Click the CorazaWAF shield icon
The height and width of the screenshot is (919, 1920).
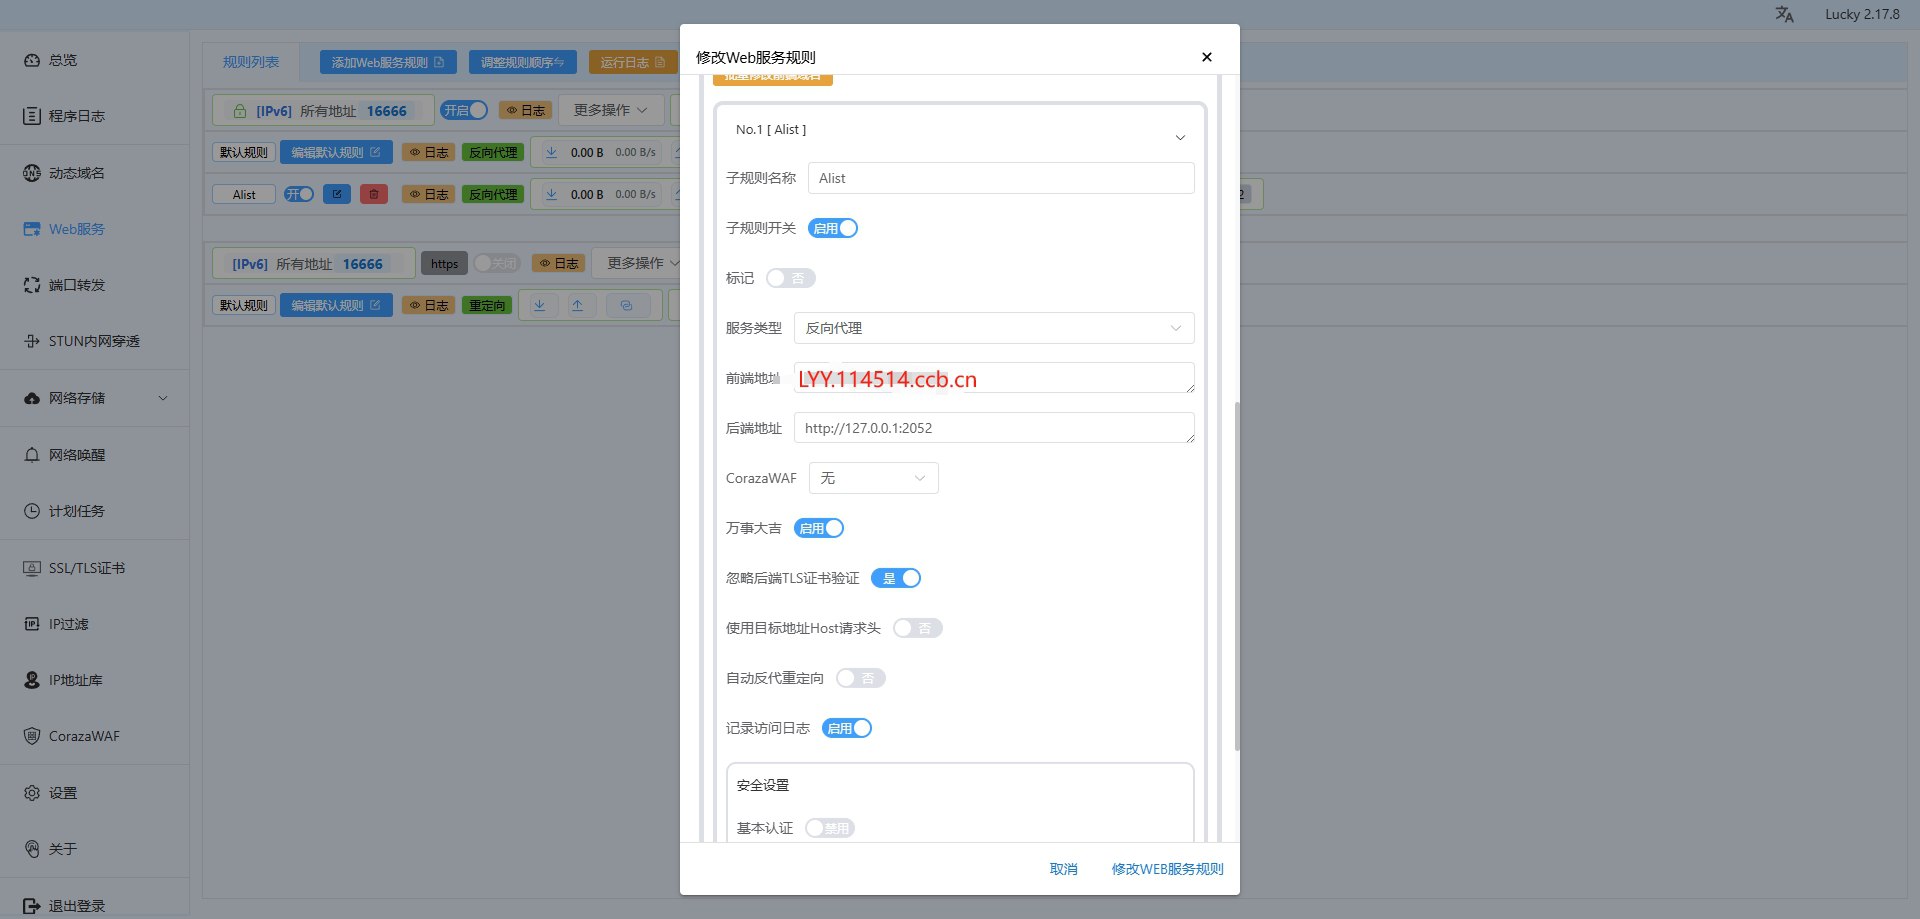[x=32, y=736]
